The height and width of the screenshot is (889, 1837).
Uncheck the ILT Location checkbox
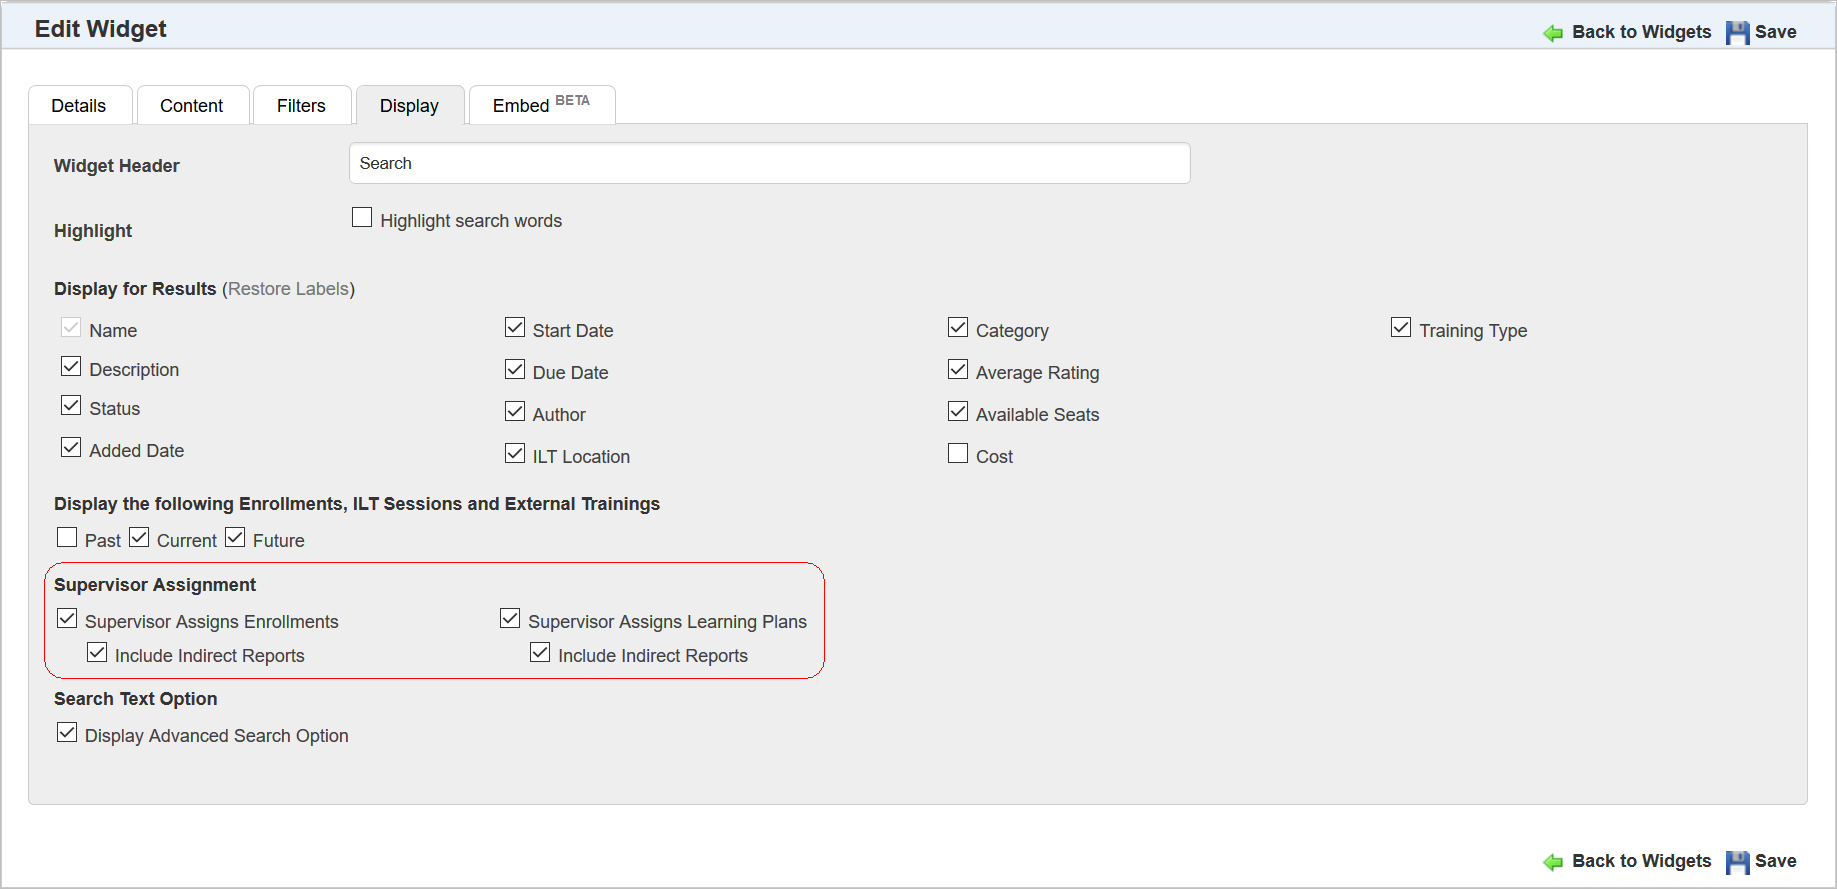(515, 454)
